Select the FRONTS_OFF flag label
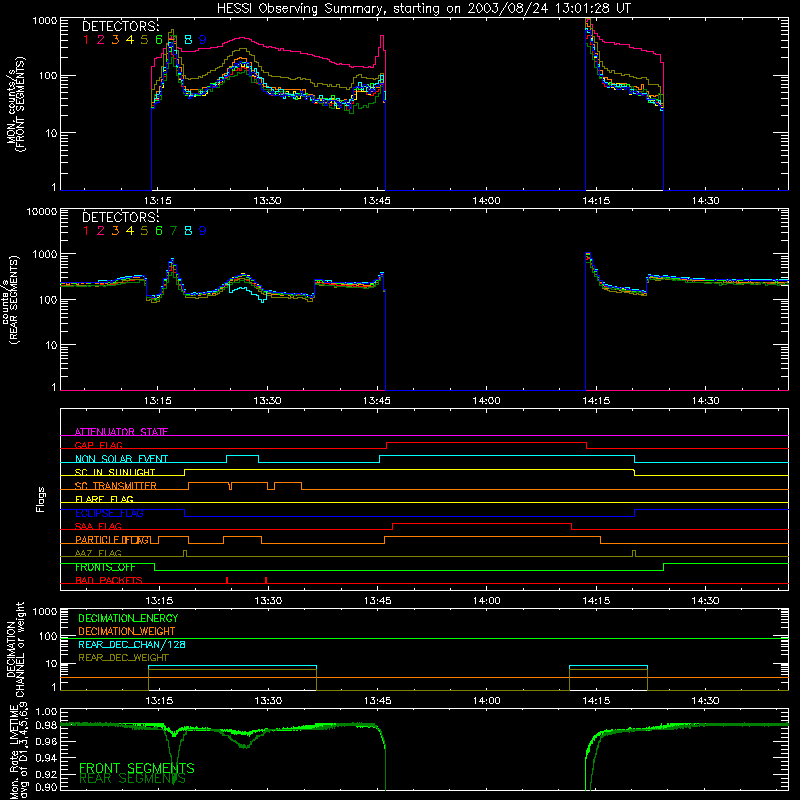 [105, 567]
